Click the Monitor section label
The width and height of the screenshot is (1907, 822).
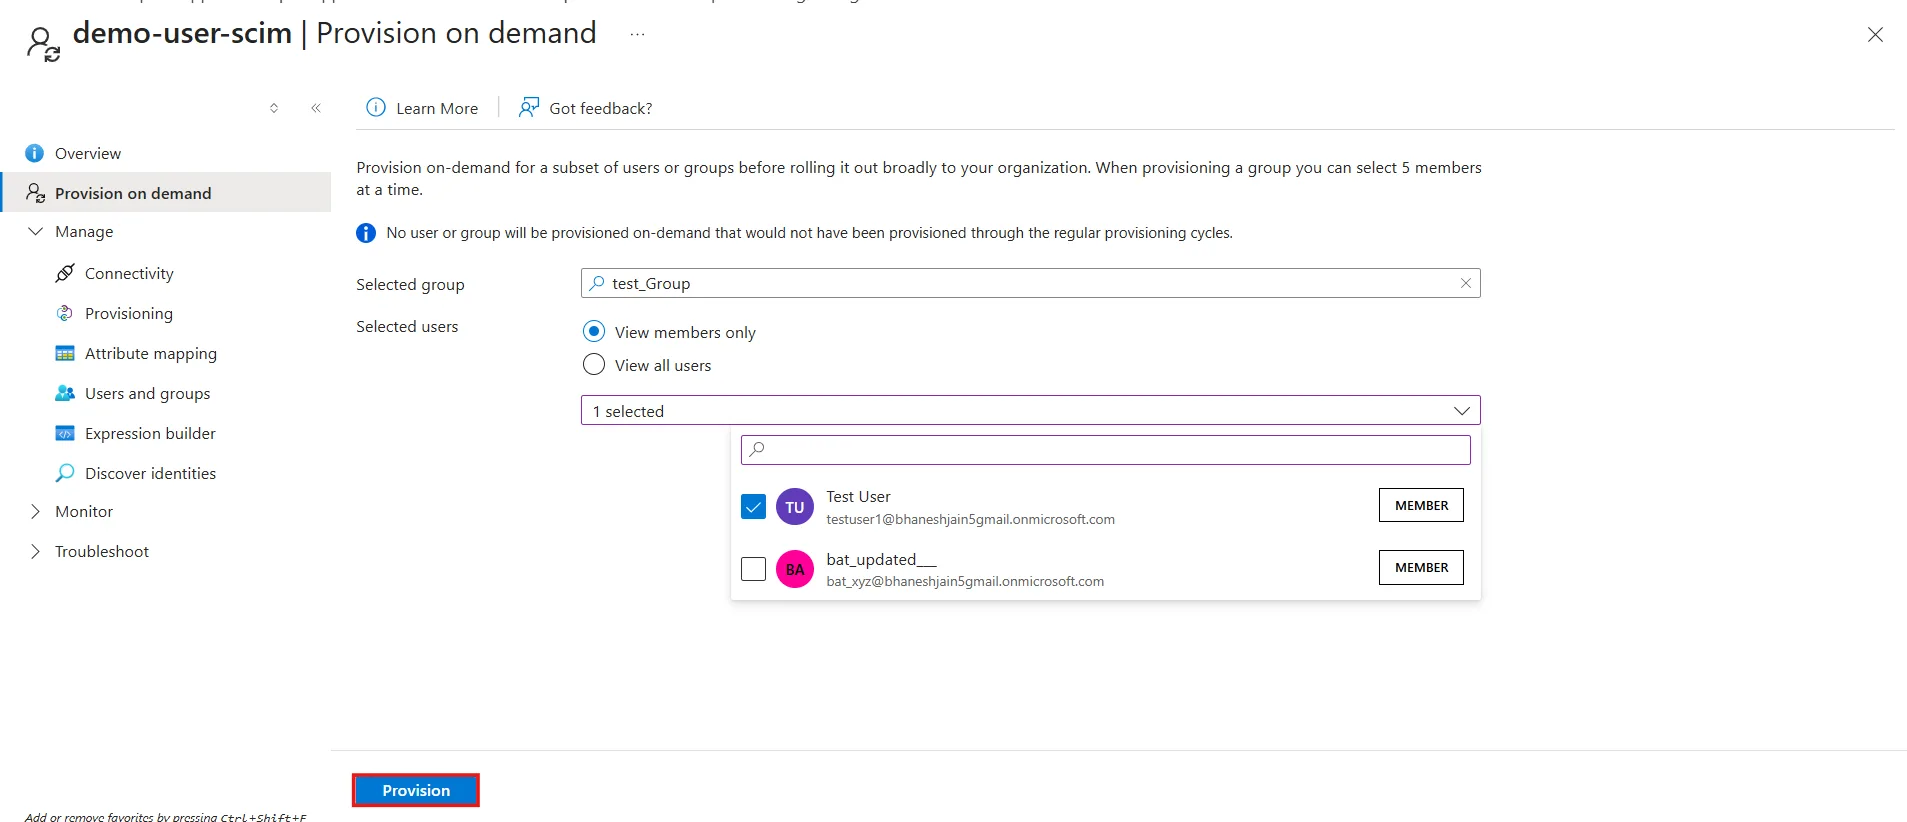[84, 511]
